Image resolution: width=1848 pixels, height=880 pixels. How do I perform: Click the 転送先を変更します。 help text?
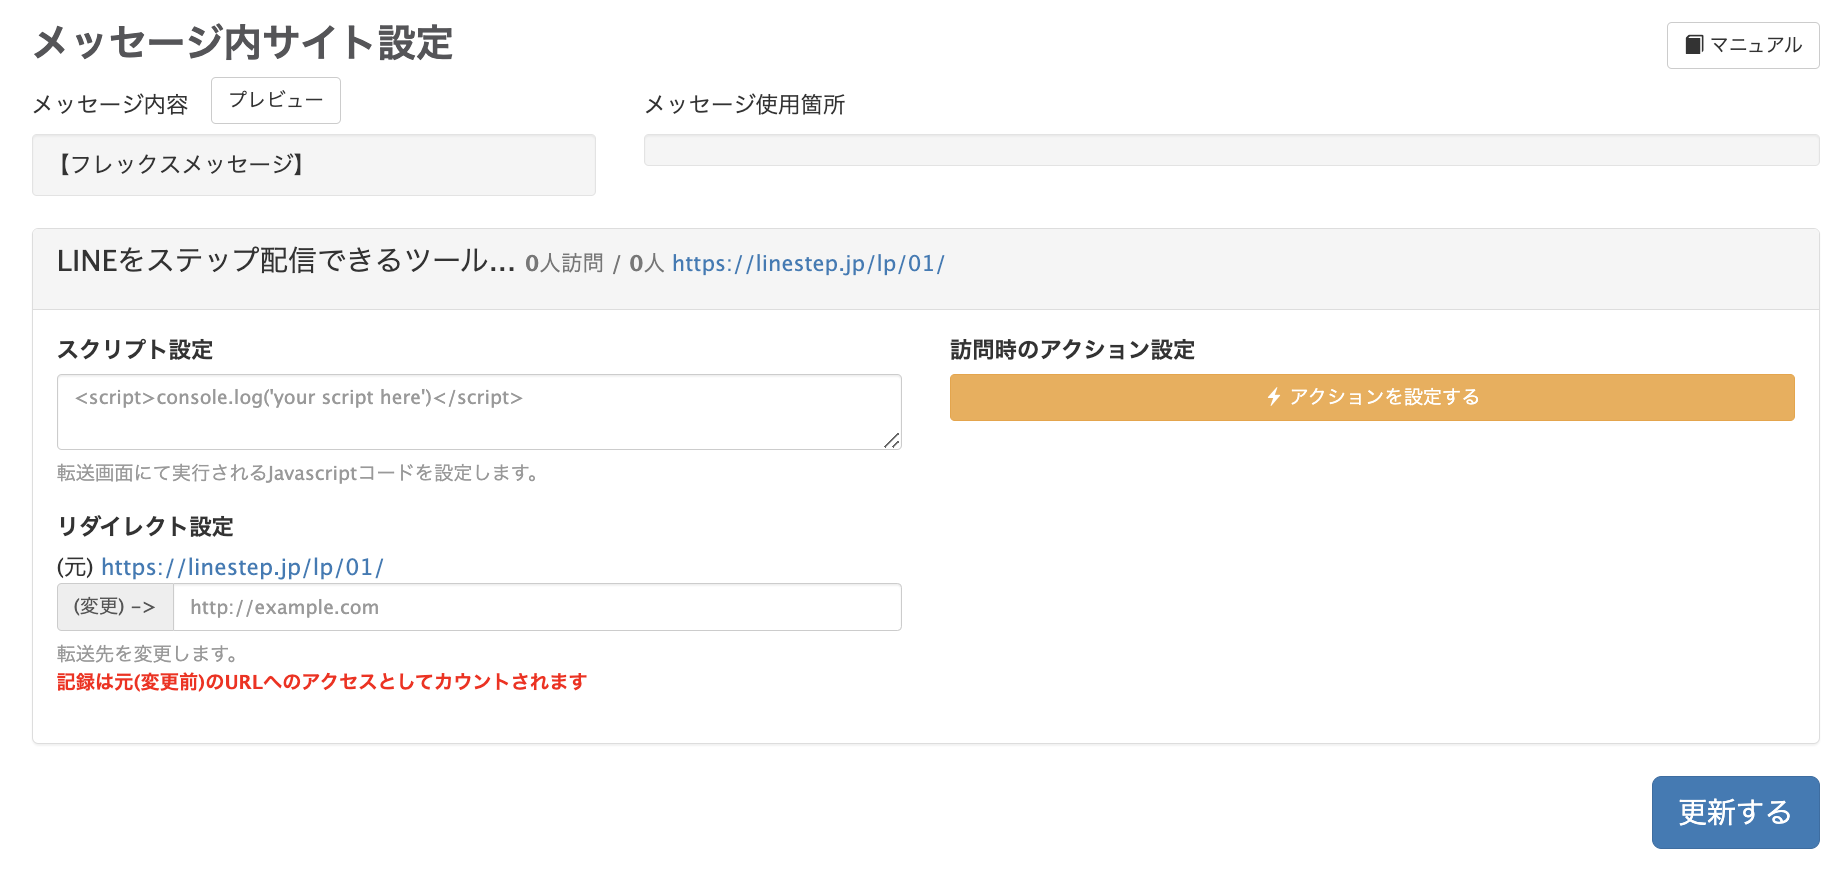pos(147,654)
